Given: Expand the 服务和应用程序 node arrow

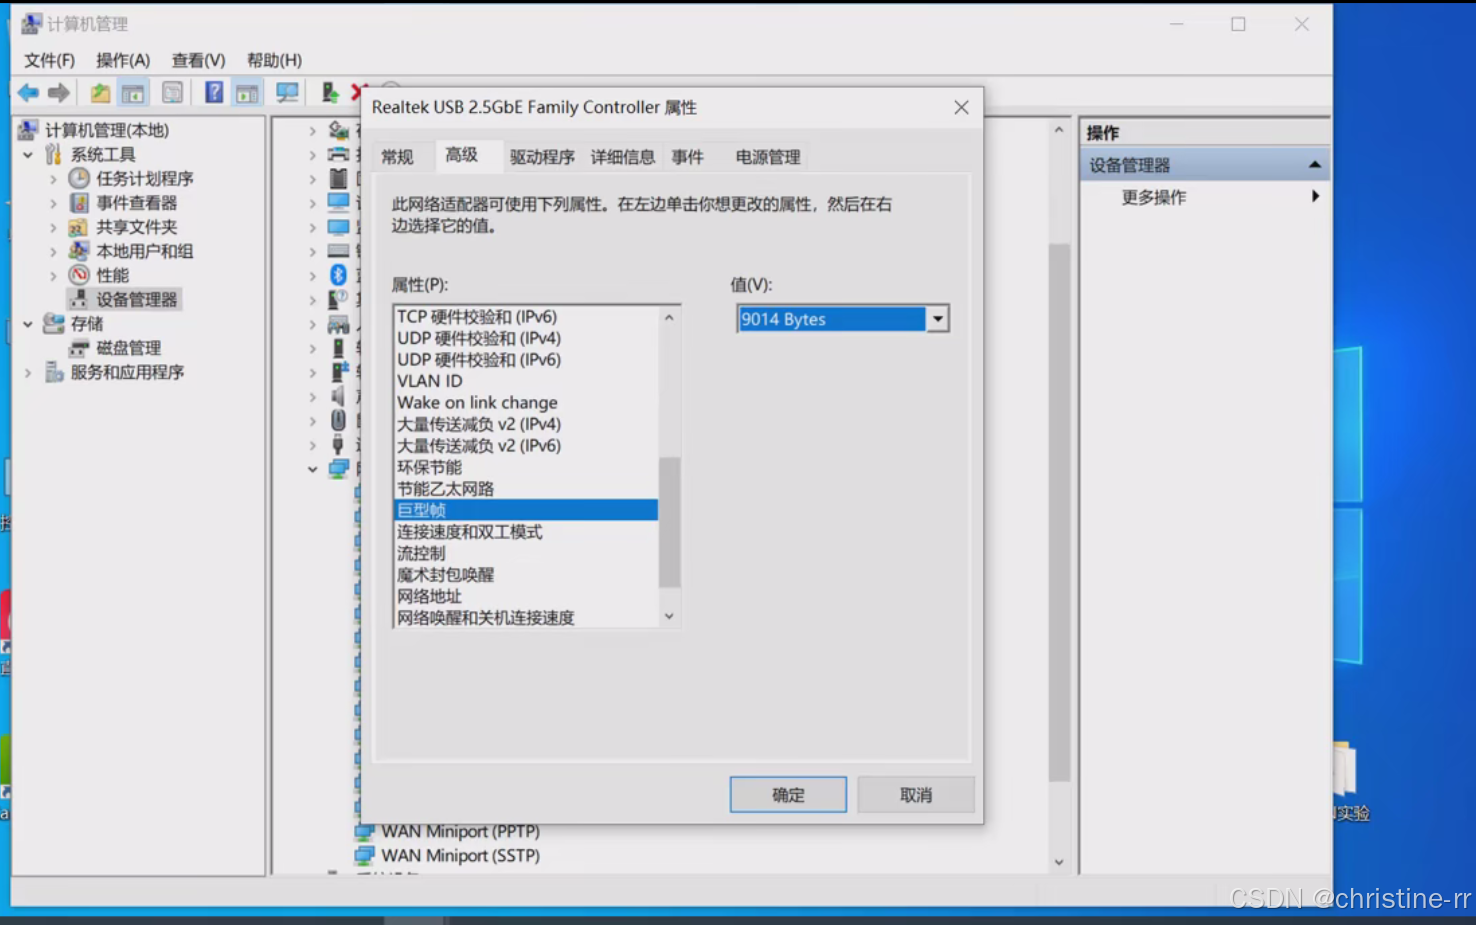Looking at the screenshot, I should (28, 372).
